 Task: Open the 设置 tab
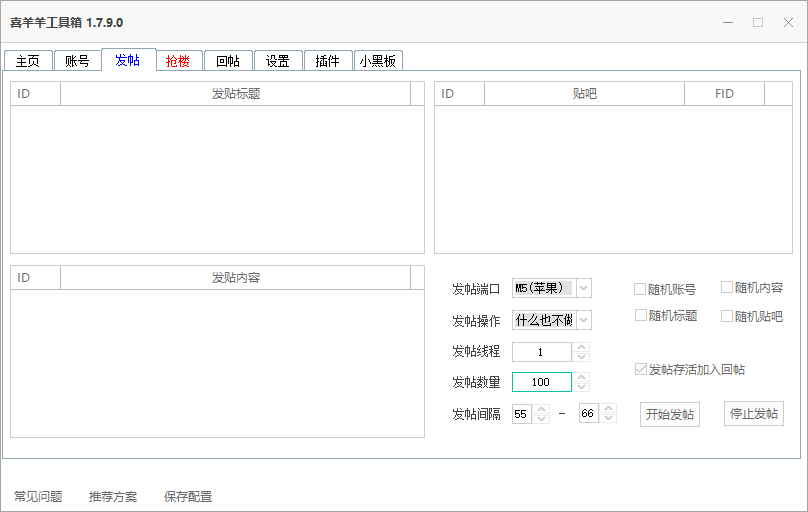click(x=277, y=61)
